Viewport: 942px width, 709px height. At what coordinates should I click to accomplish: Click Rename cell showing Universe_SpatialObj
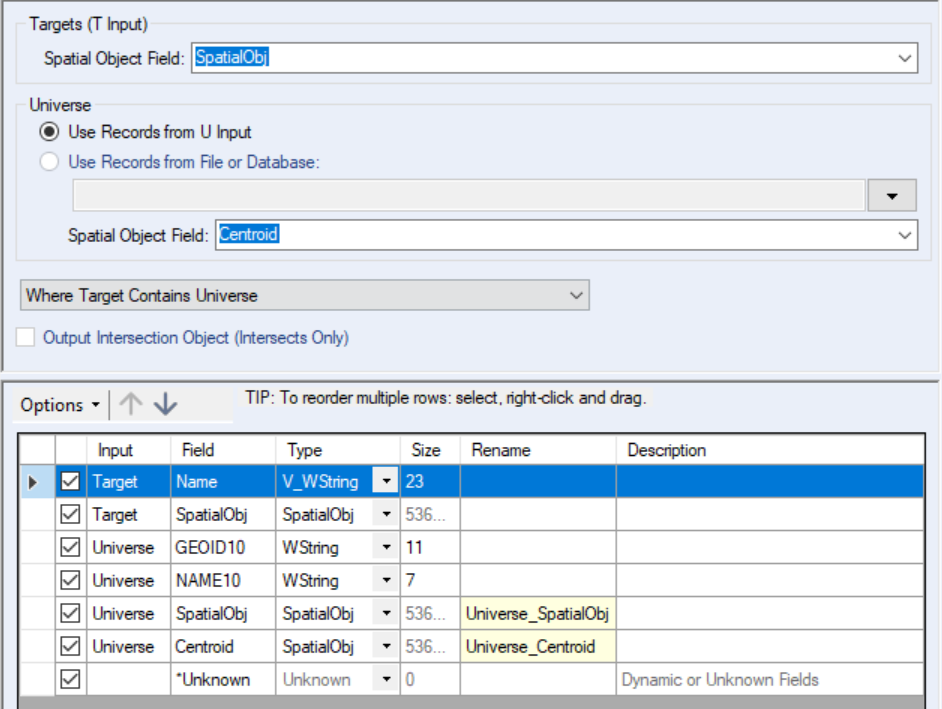click(x=538, y=613)
